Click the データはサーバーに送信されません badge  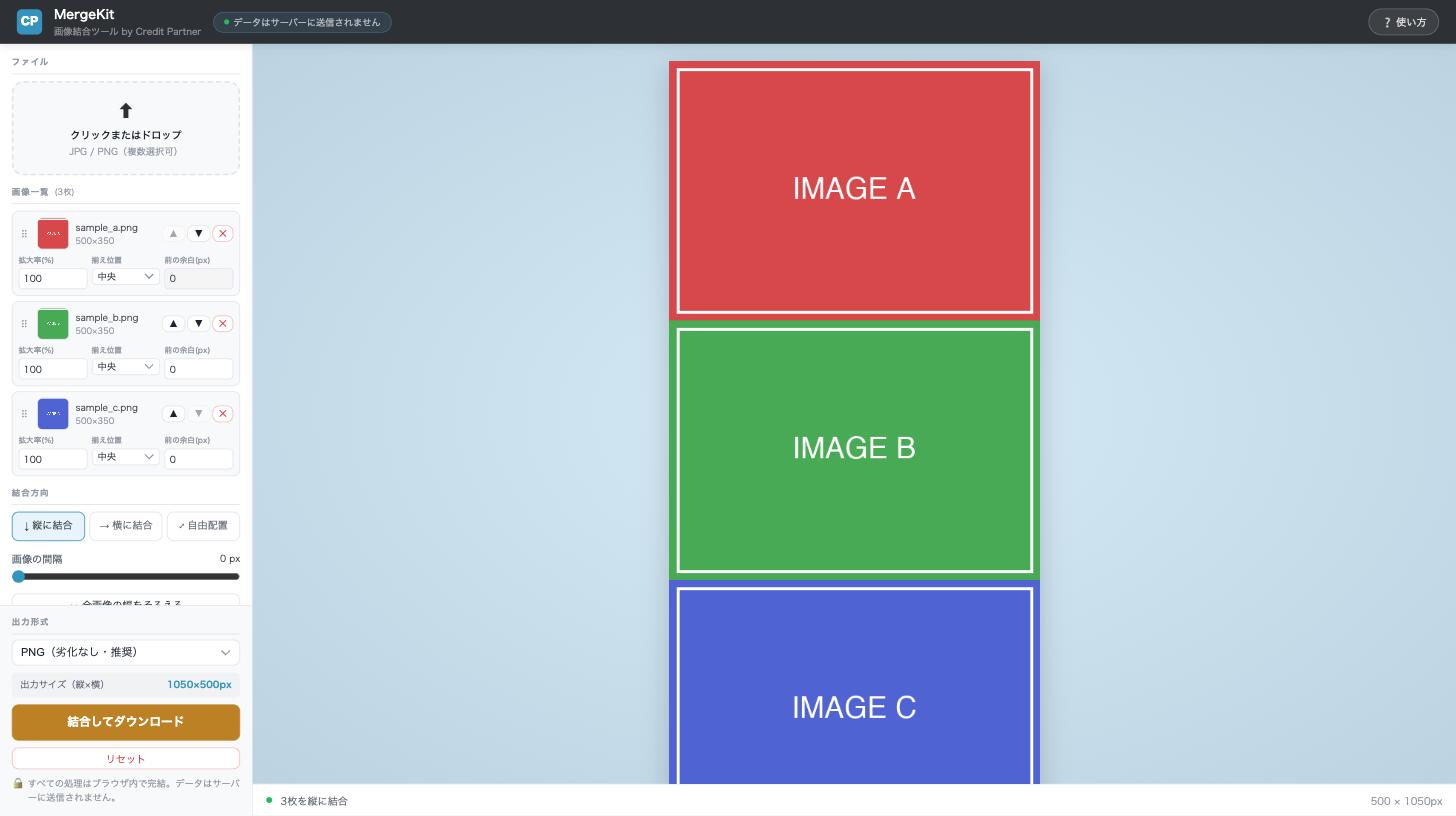(x=302, y=22)
